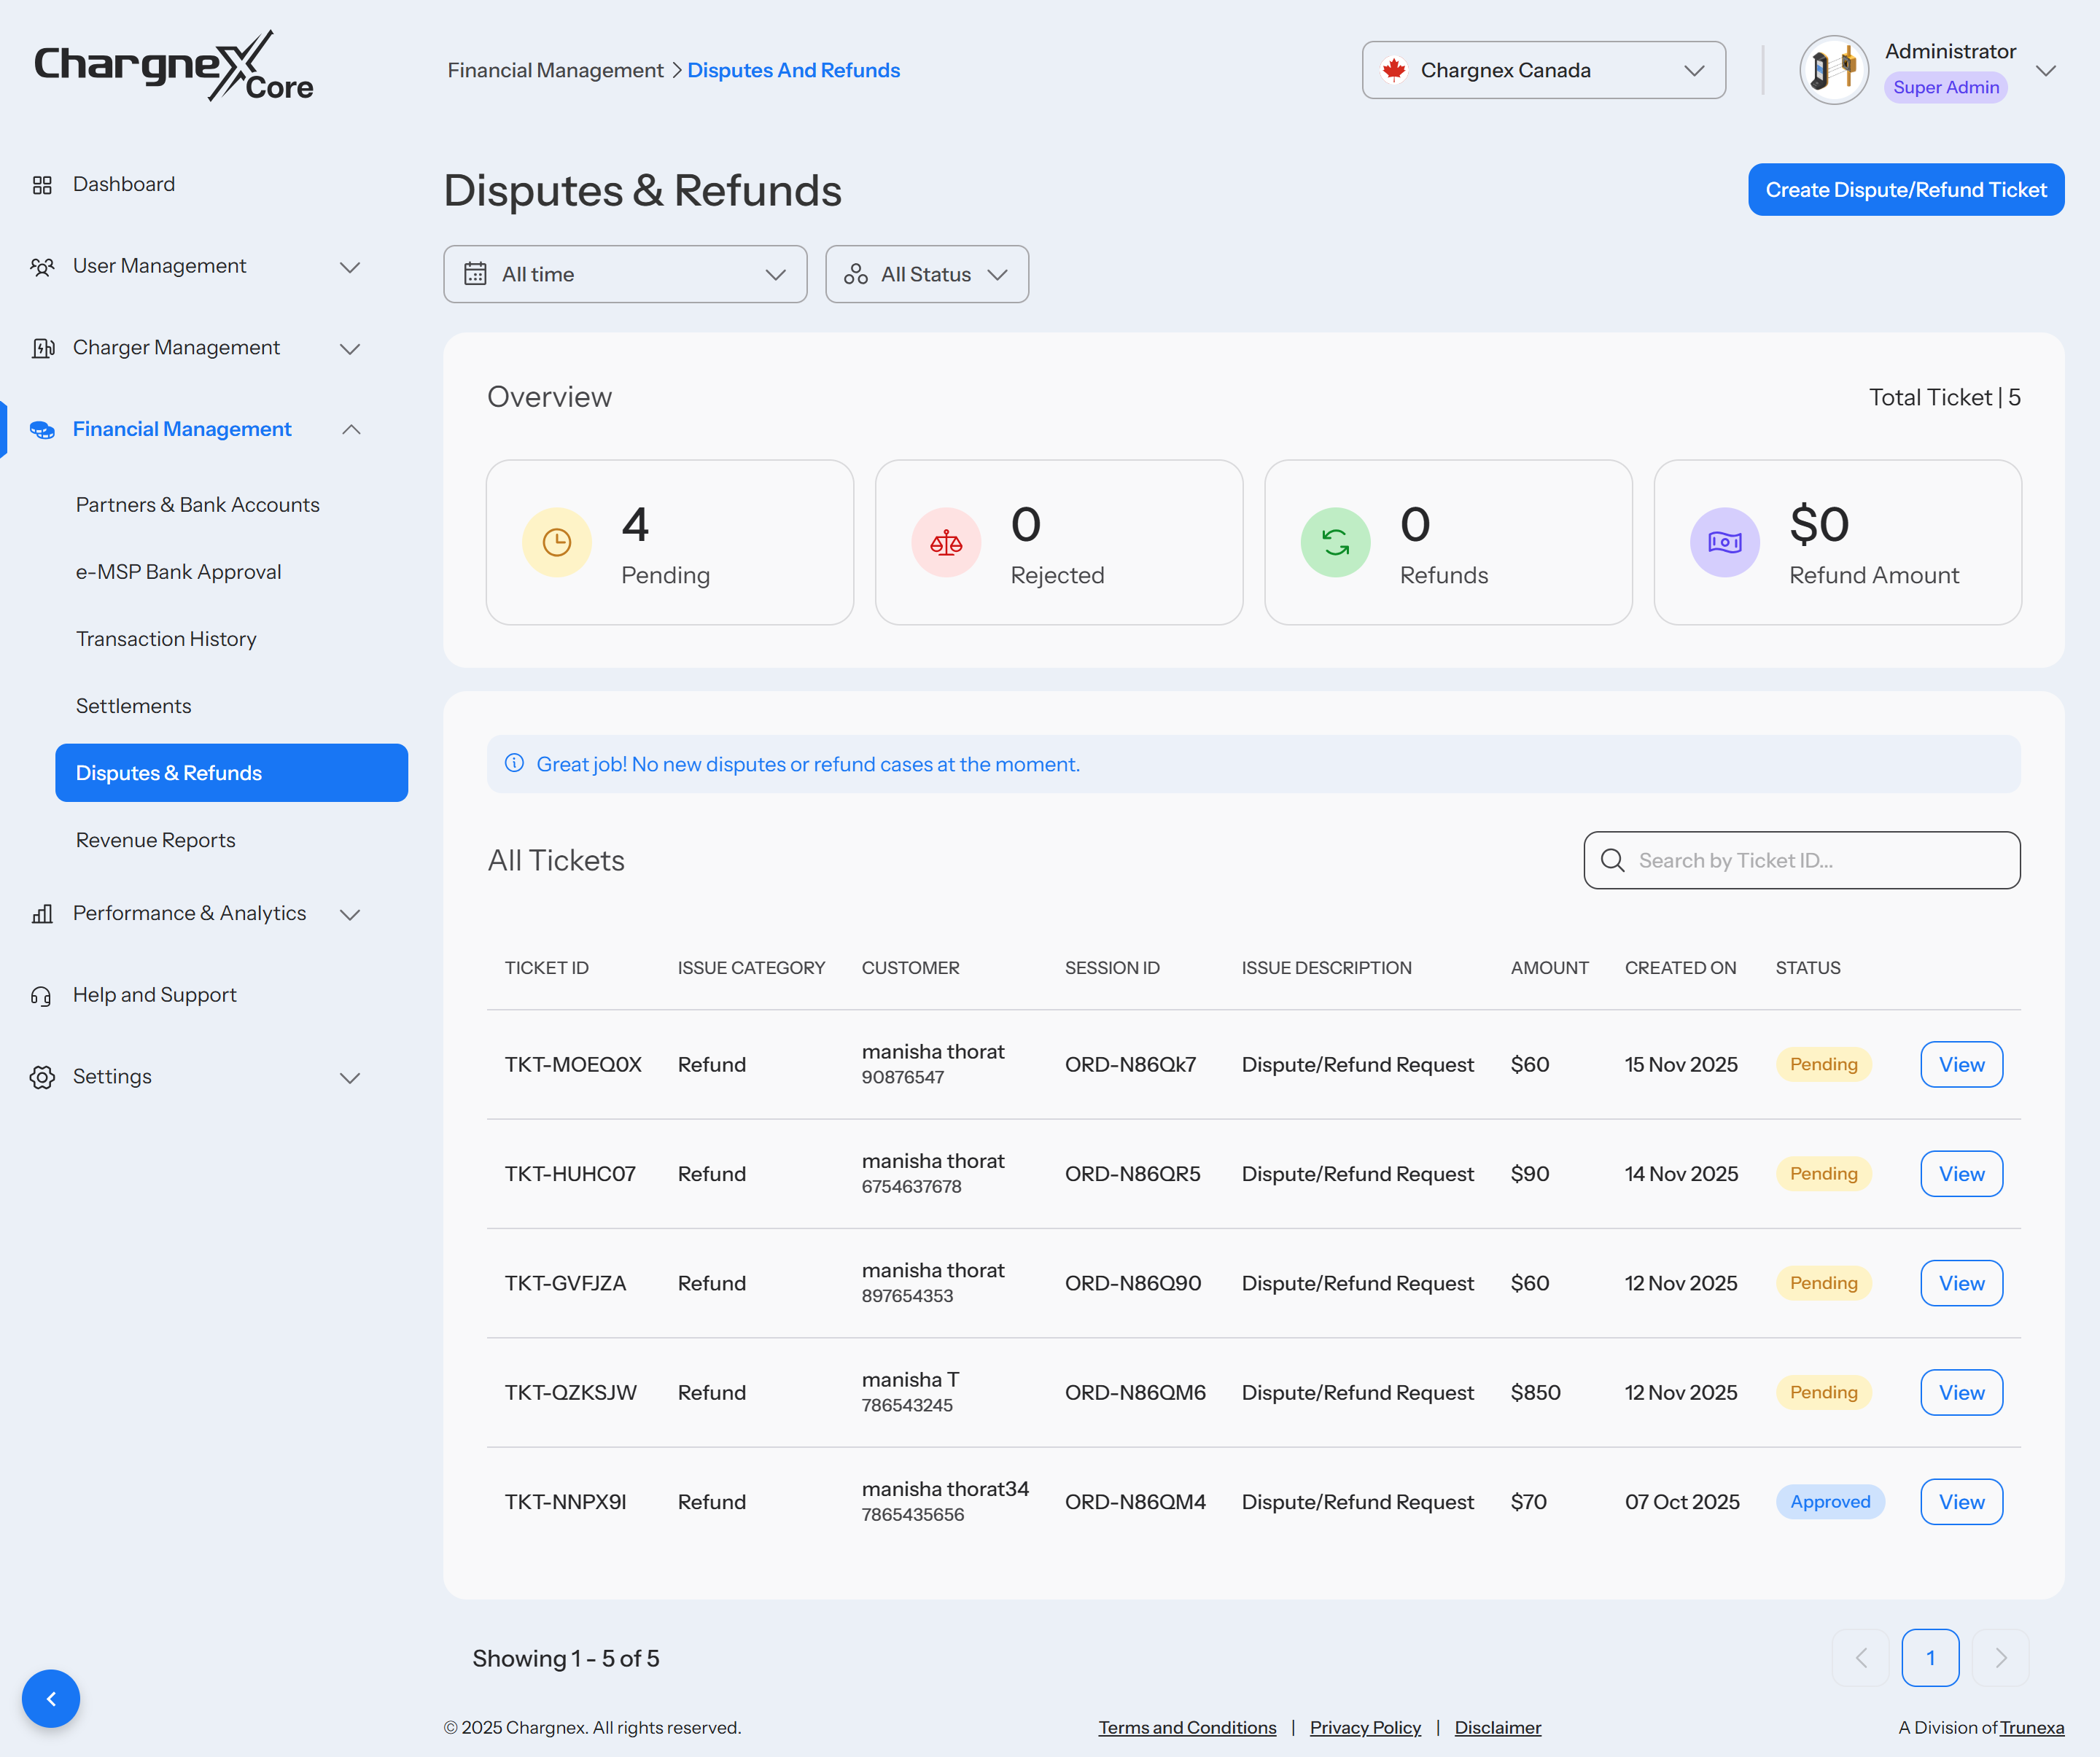Click Create Dispute/Refund Ticket button

(x=1905, y=190)
